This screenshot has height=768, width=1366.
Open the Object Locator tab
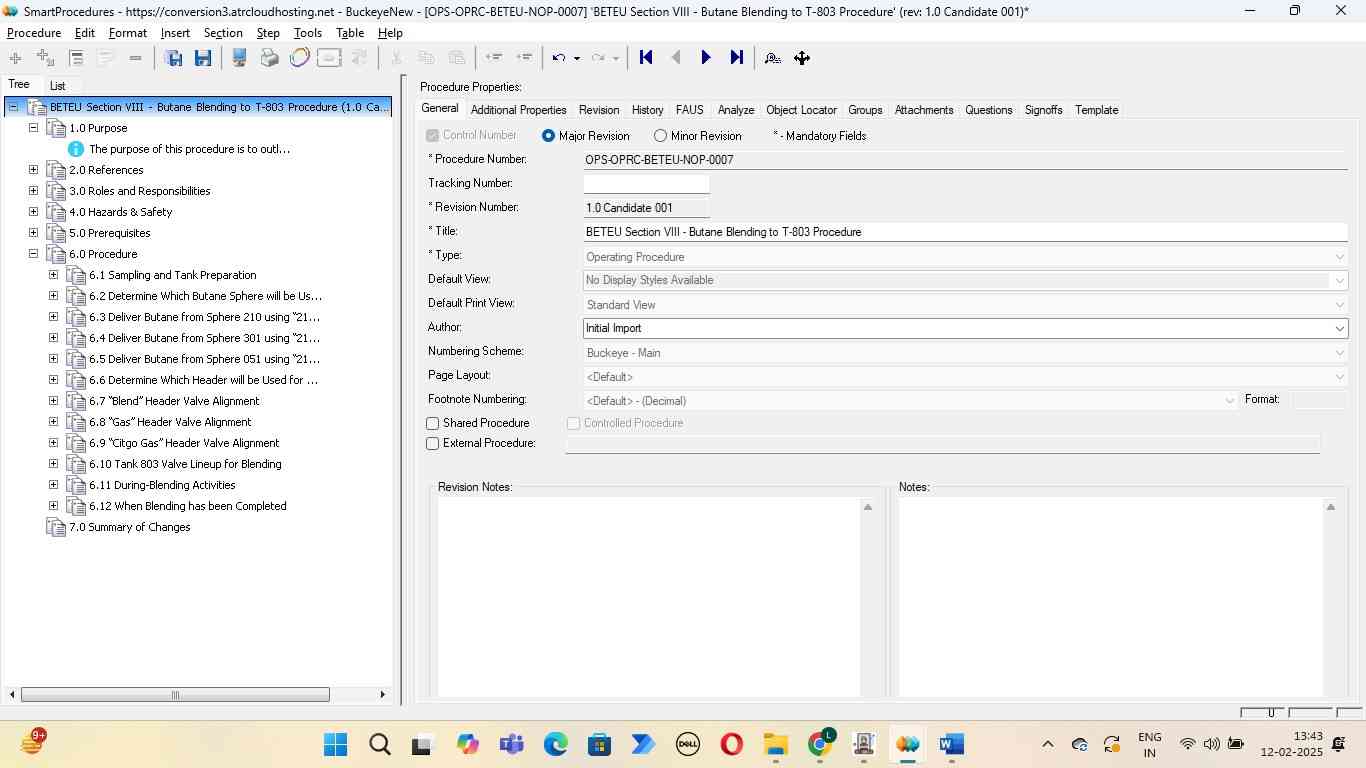801,110
